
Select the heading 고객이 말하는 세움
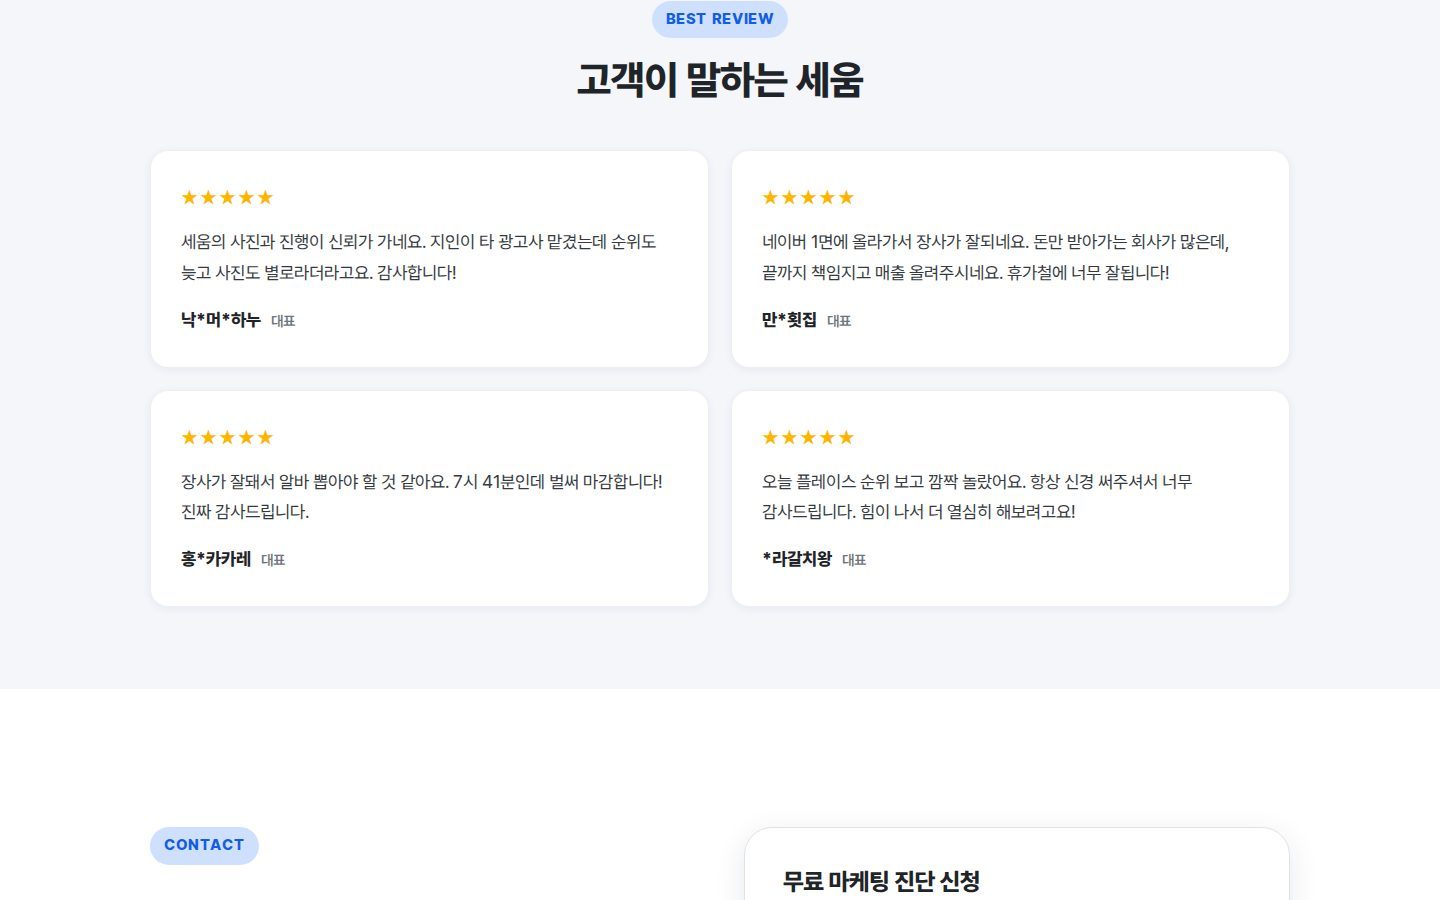[x=719, y=81]
